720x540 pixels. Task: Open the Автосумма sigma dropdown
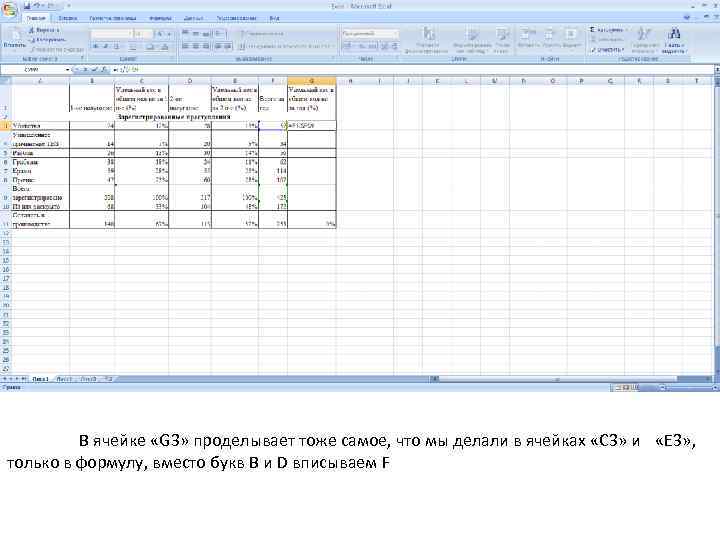click(x=608, y=30)
